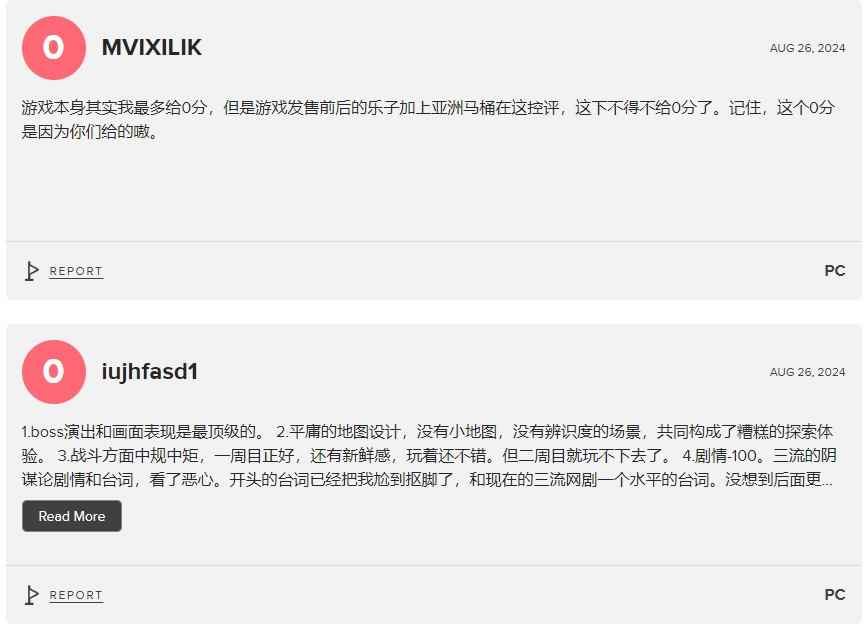Open the Read More button on iujhfasd1's review
The image size is (866, 643).
pyautogui.click(x=72, y=516)
